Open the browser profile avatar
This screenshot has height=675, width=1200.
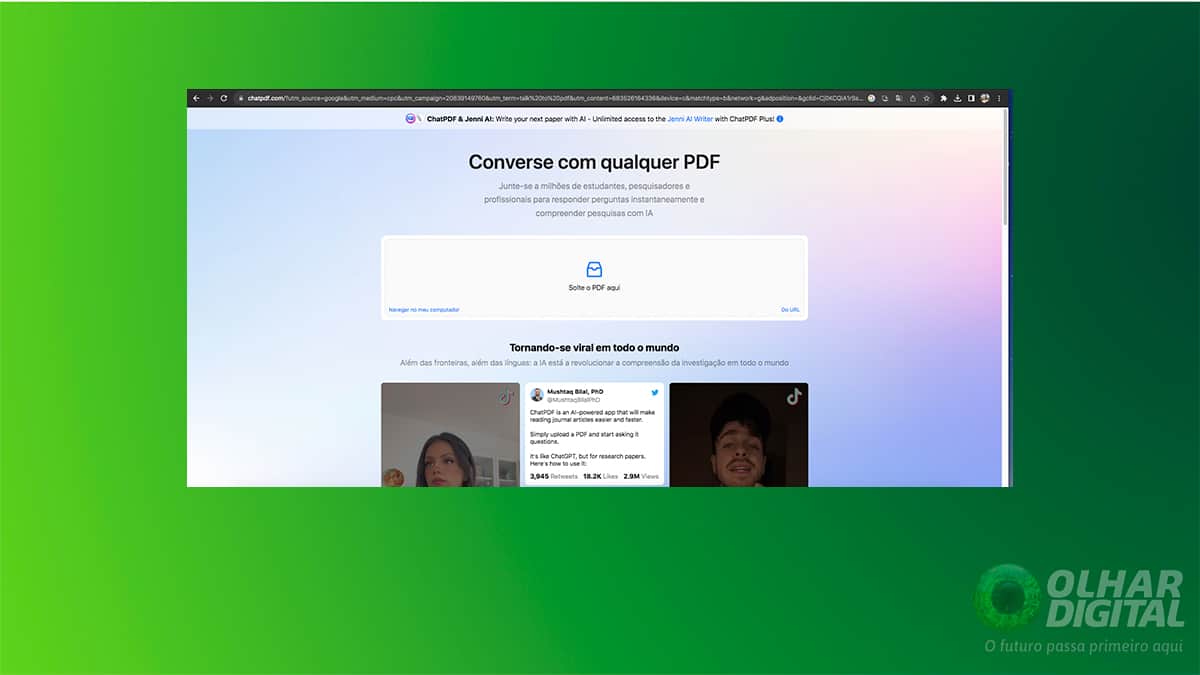click(x=984, y=98)
